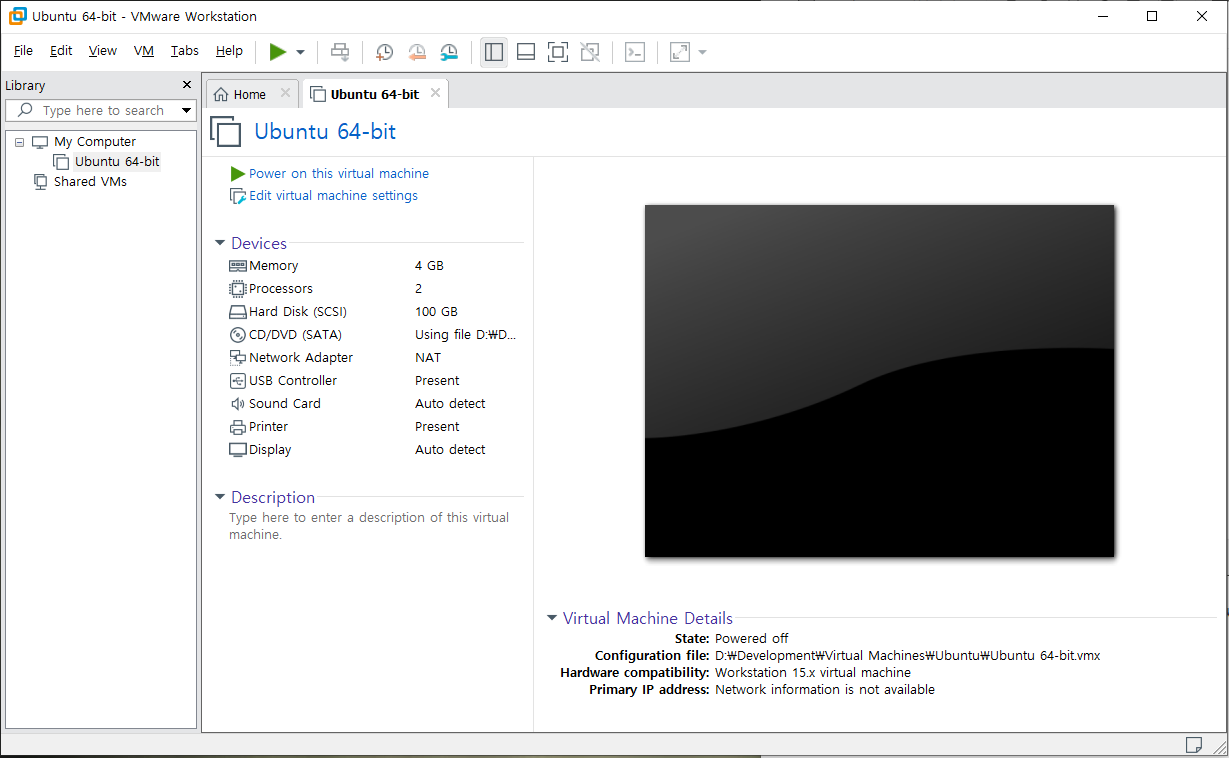Select Ubuntu 64-bit in the library tree
The width and height of the screenshot is (1229, 758).
(x=117, y=162)
